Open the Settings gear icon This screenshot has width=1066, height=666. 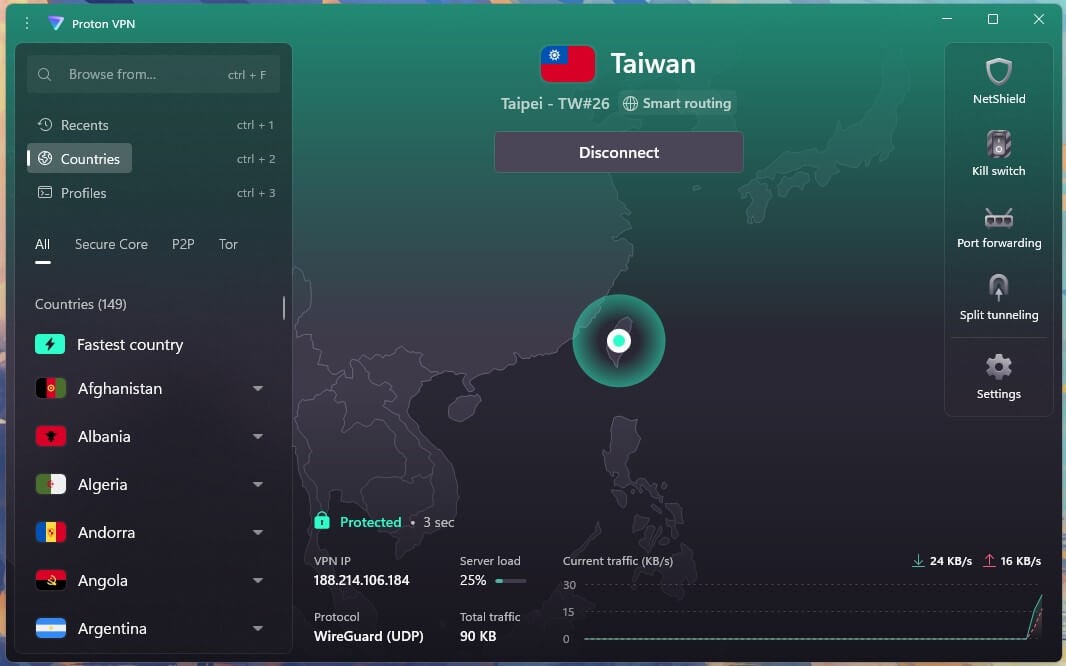click(x=999, y=367)
